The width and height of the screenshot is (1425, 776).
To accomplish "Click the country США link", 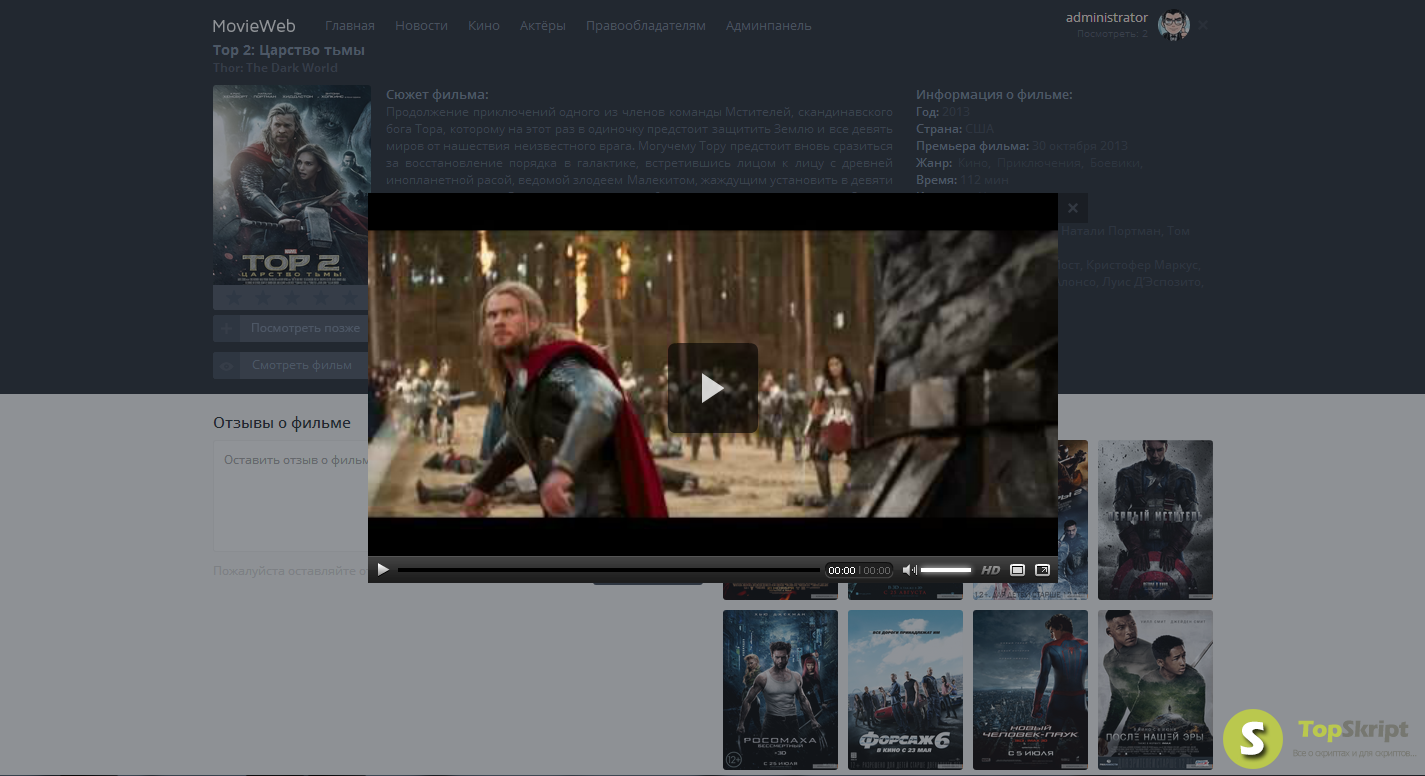I will (980, 129).
